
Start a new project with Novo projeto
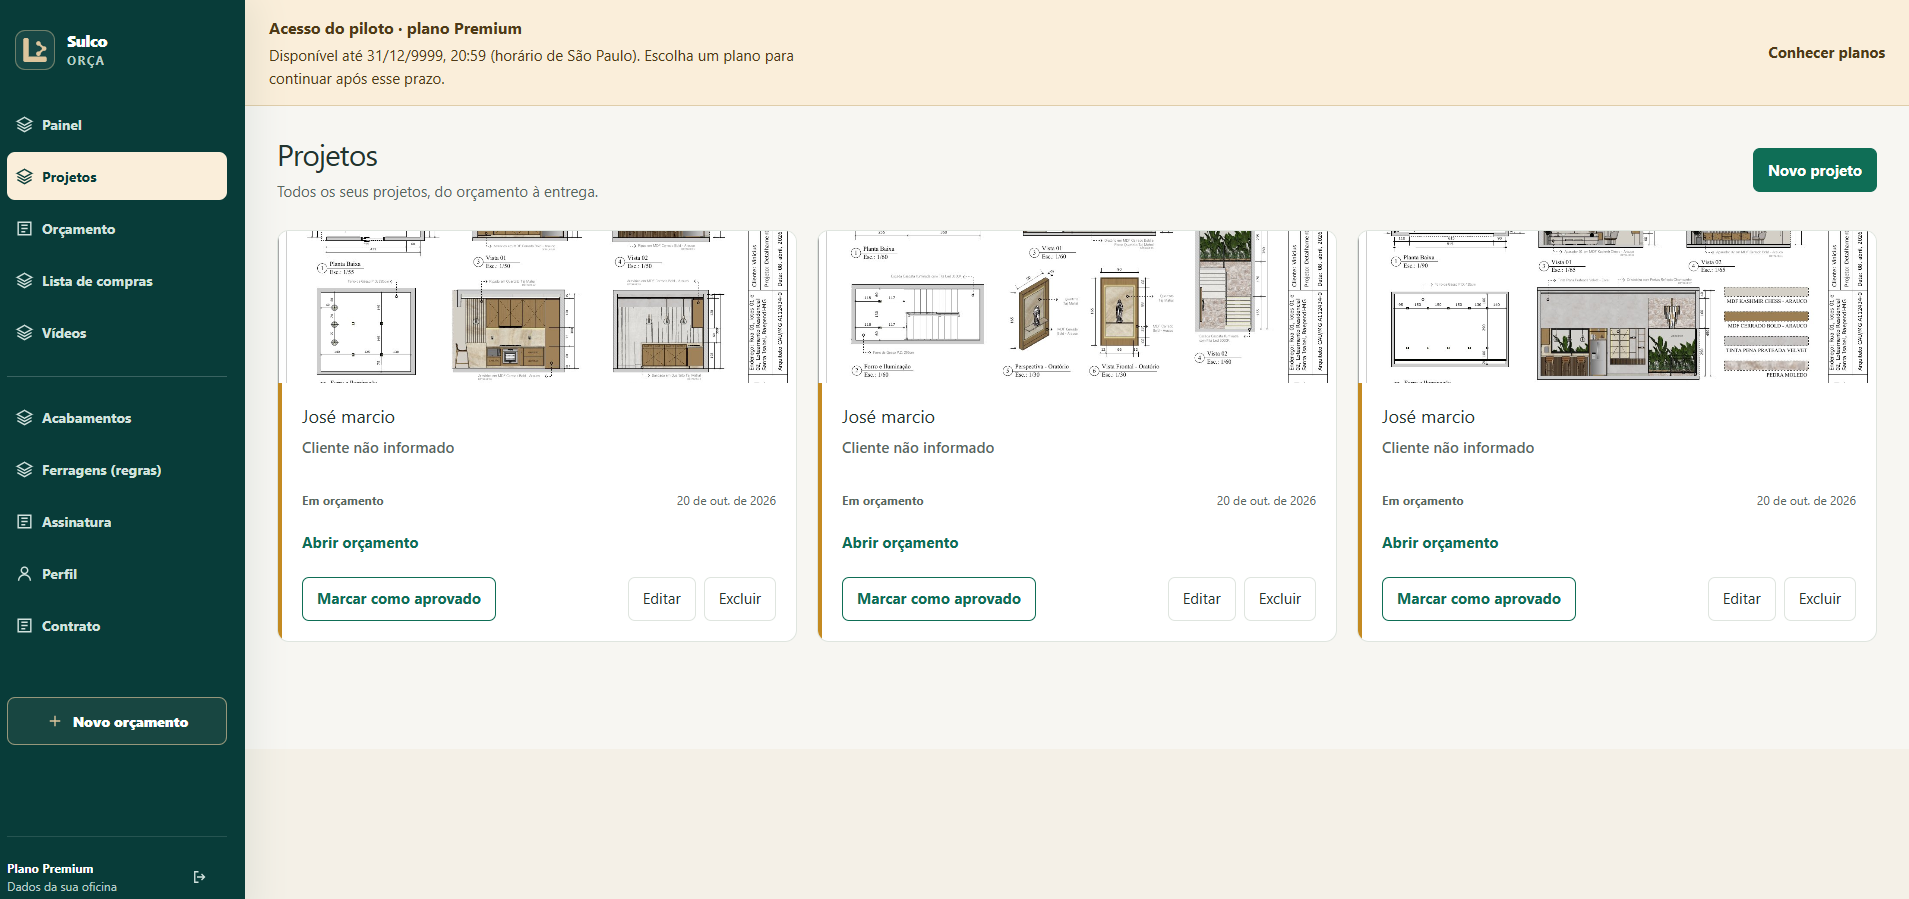[x=1814, y=170]
